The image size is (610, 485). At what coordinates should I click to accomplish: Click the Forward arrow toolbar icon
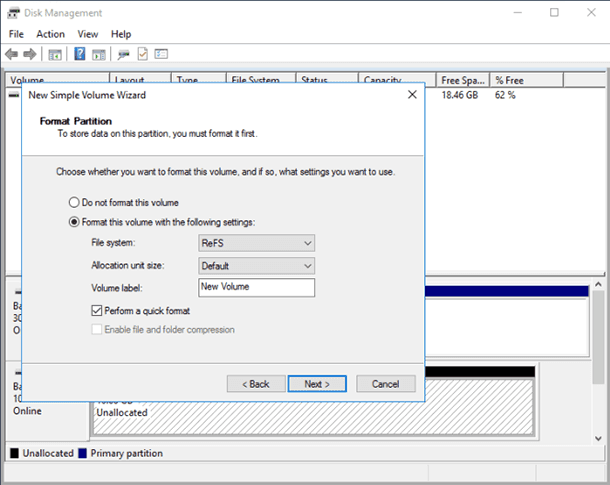pyautogui.click(x=30, y=54)
